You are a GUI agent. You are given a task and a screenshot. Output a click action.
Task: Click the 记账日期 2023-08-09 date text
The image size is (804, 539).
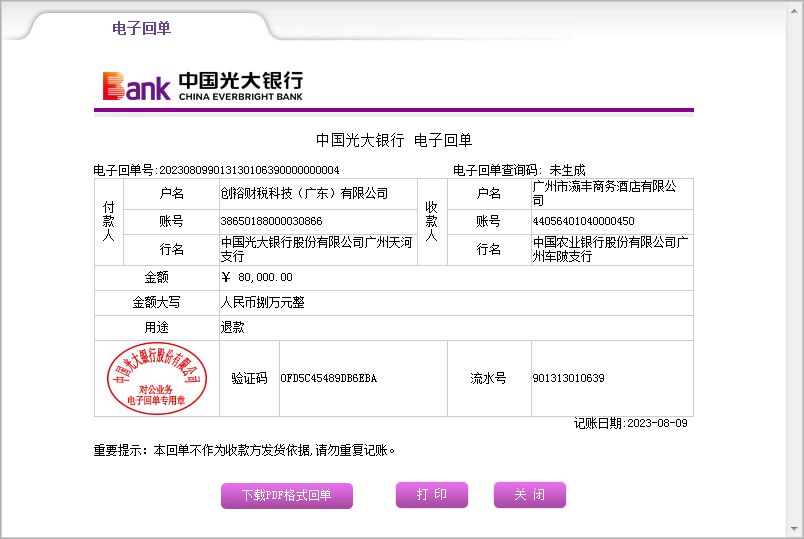630,424
